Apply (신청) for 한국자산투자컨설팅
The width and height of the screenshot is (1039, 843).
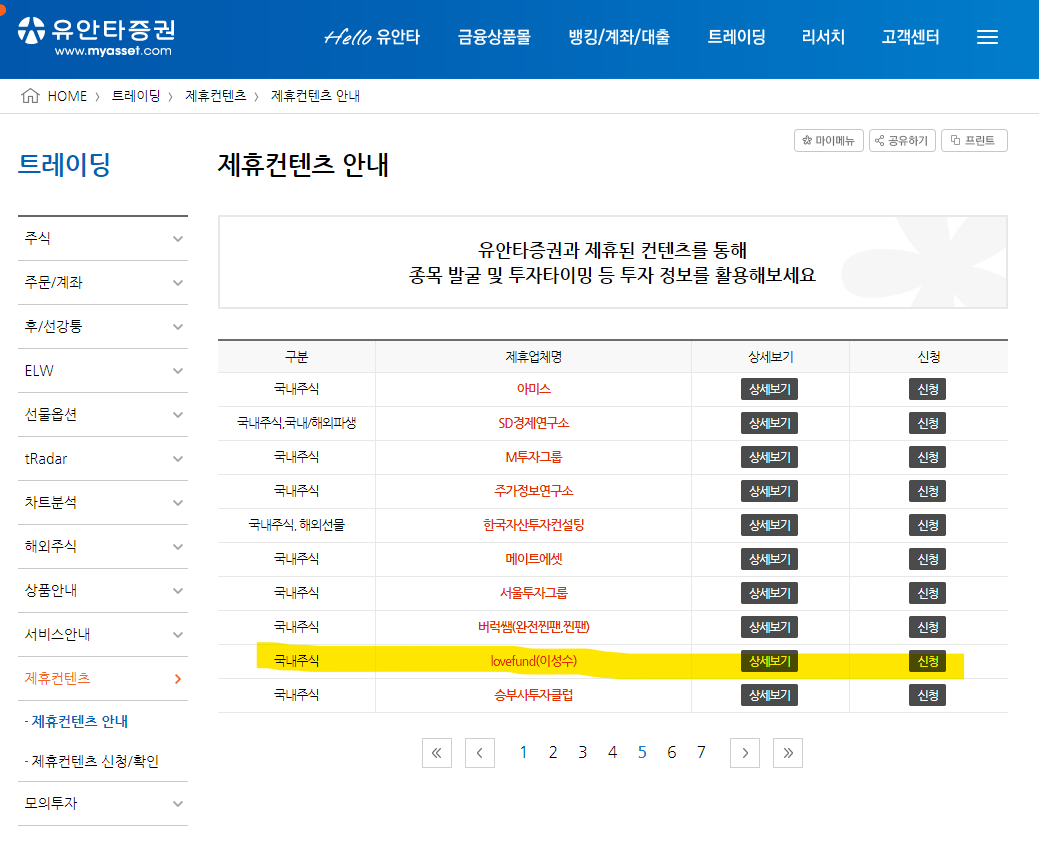928,526
